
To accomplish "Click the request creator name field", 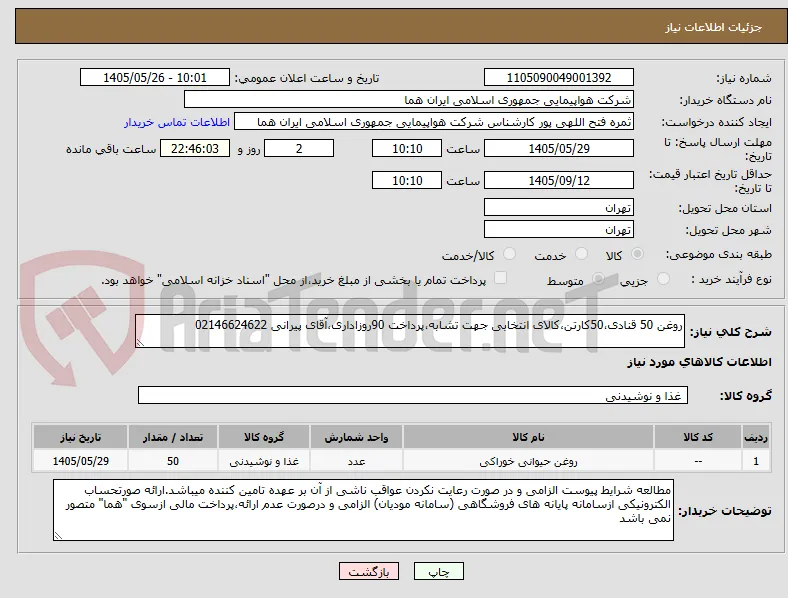I will coord(434,122).
